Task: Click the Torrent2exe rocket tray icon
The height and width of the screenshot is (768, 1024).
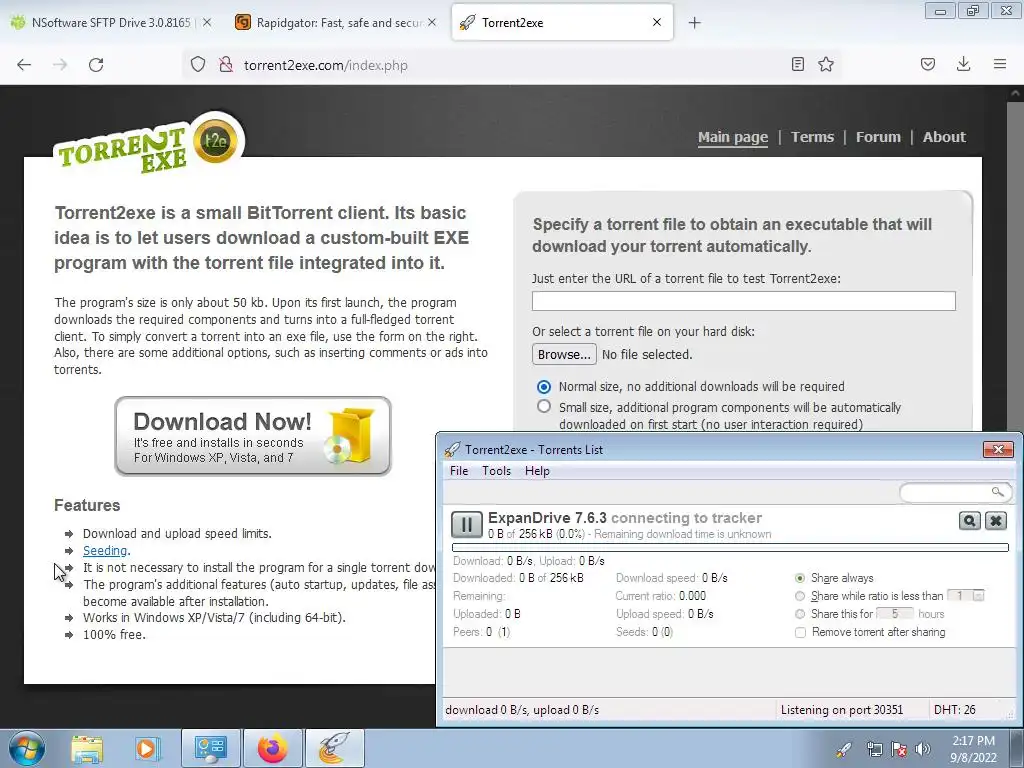Action: tap(844, 750)
